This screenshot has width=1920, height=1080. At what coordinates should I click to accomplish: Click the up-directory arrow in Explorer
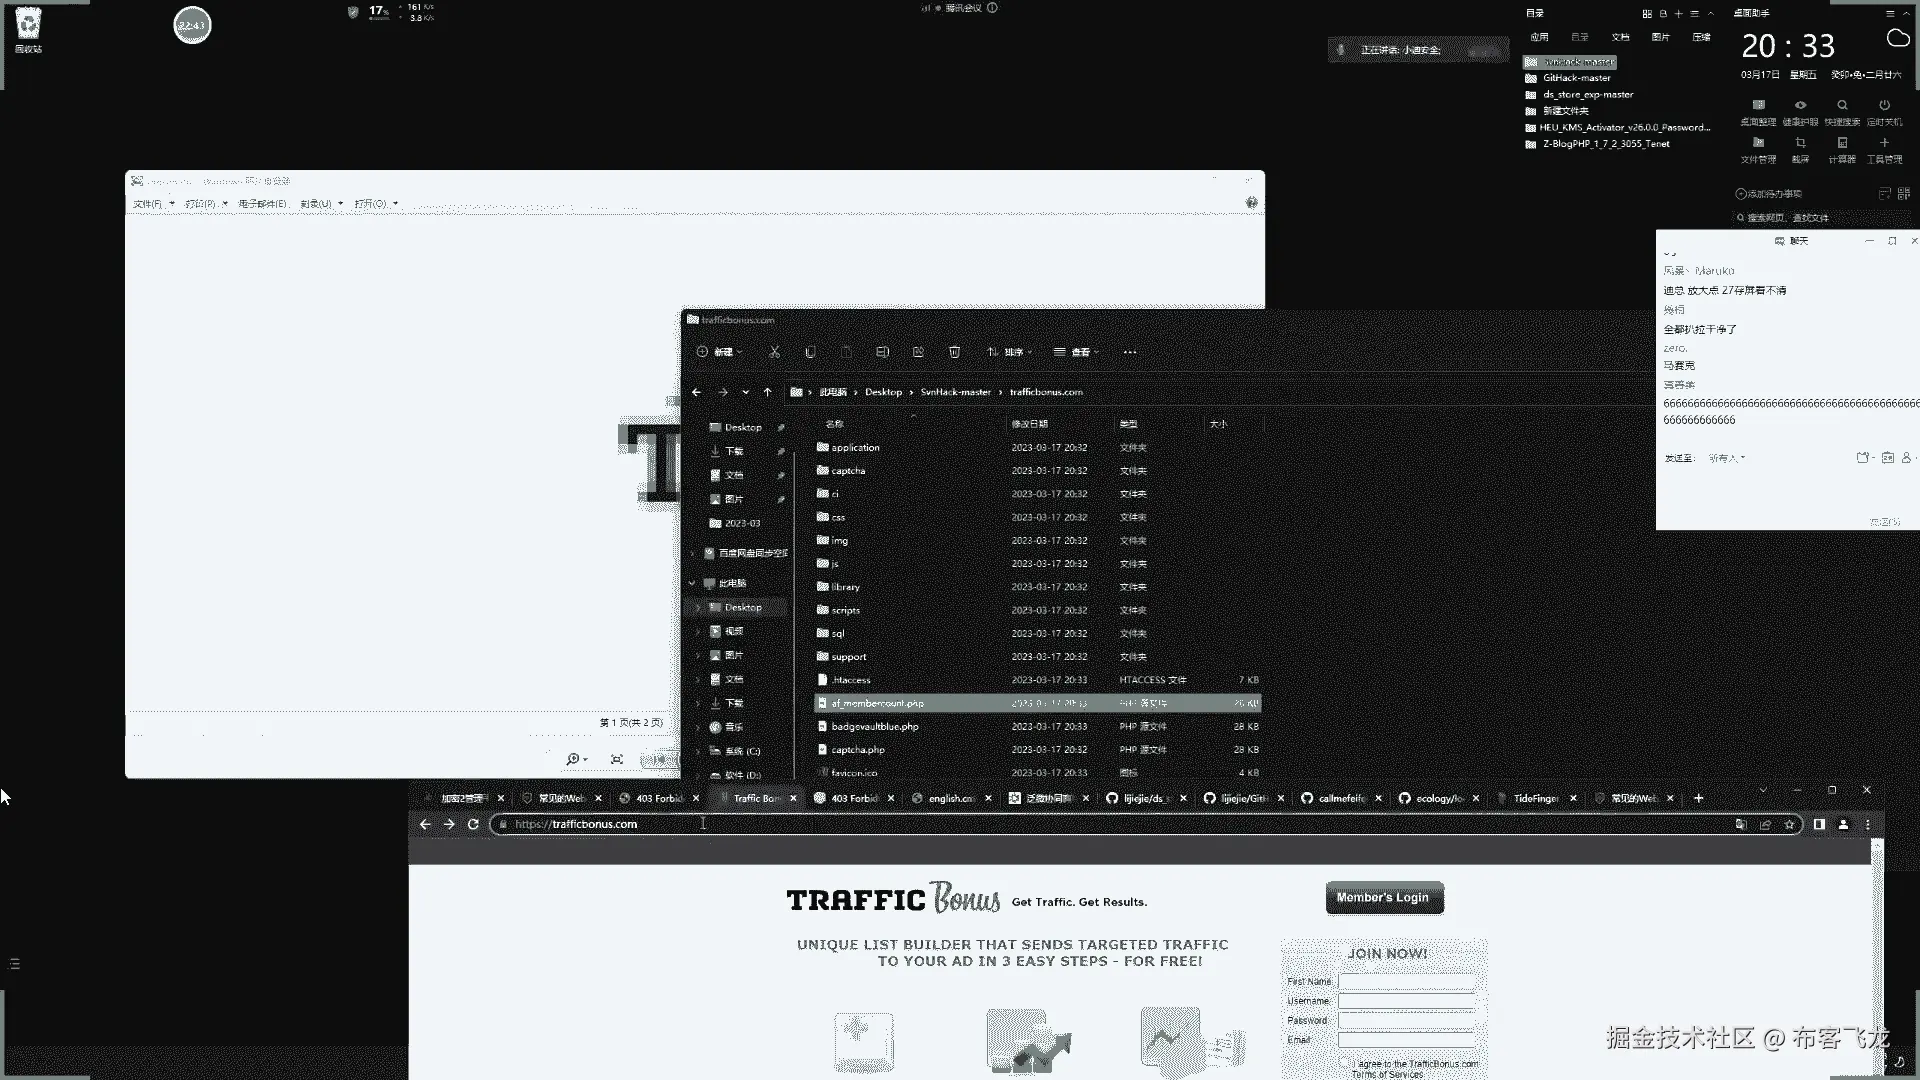(767, 392)
